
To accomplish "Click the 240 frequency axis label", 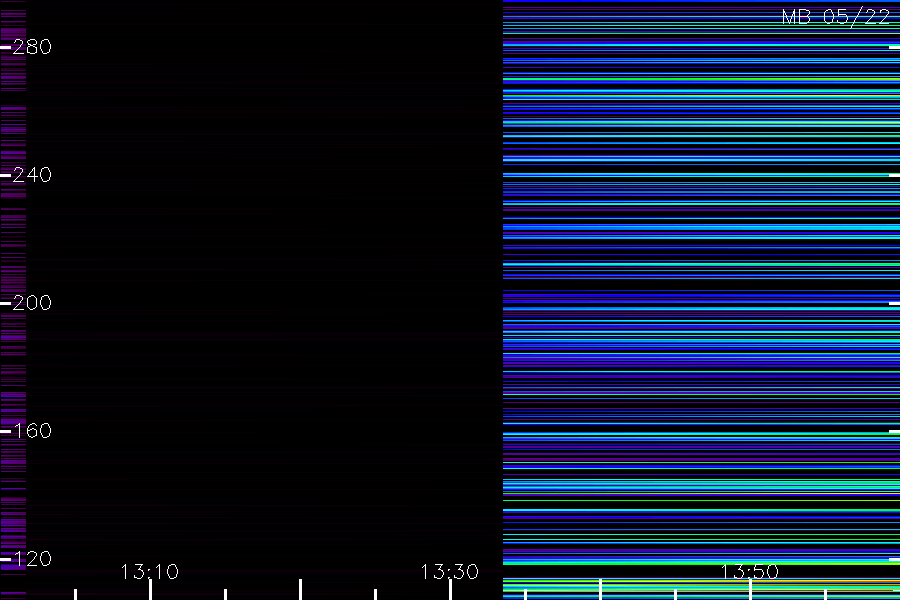I will click(x=32, y=175).
